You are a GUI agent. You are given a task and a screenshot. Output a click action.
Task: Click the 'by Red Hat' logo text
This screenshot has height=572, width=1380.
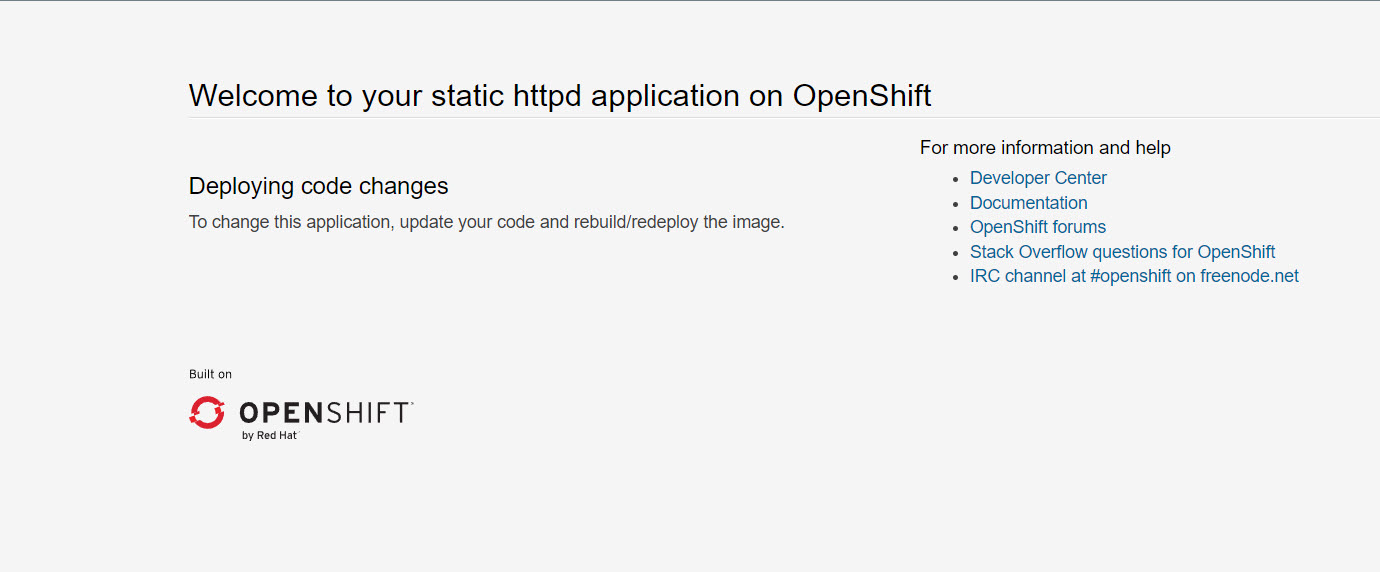pyautogui.click(x=269, y=436)
